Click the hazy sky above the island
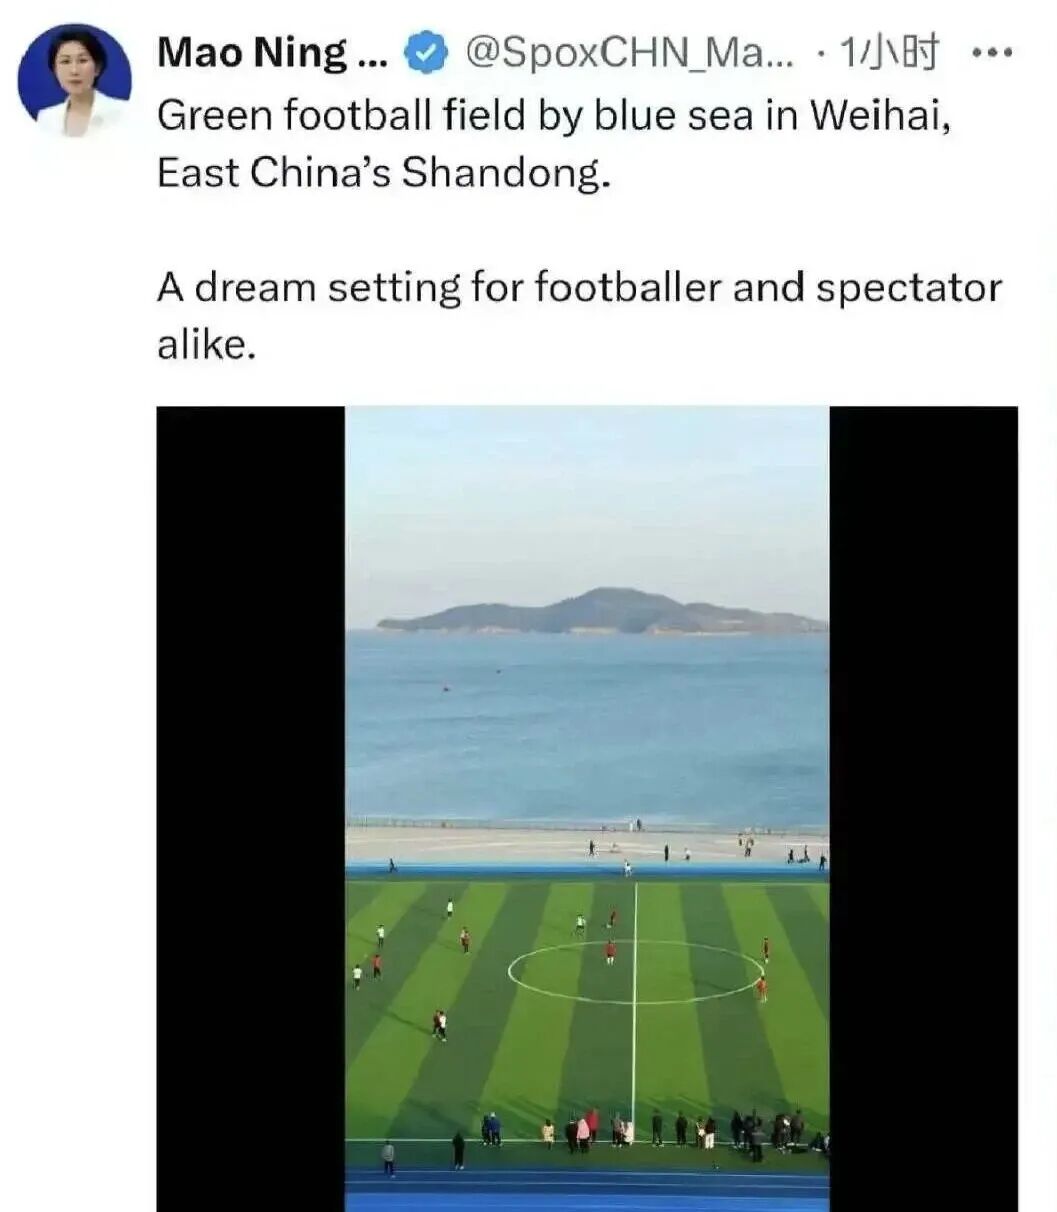The height and width of the screenshot is (1212, 1057). click(x=587, y=500)
